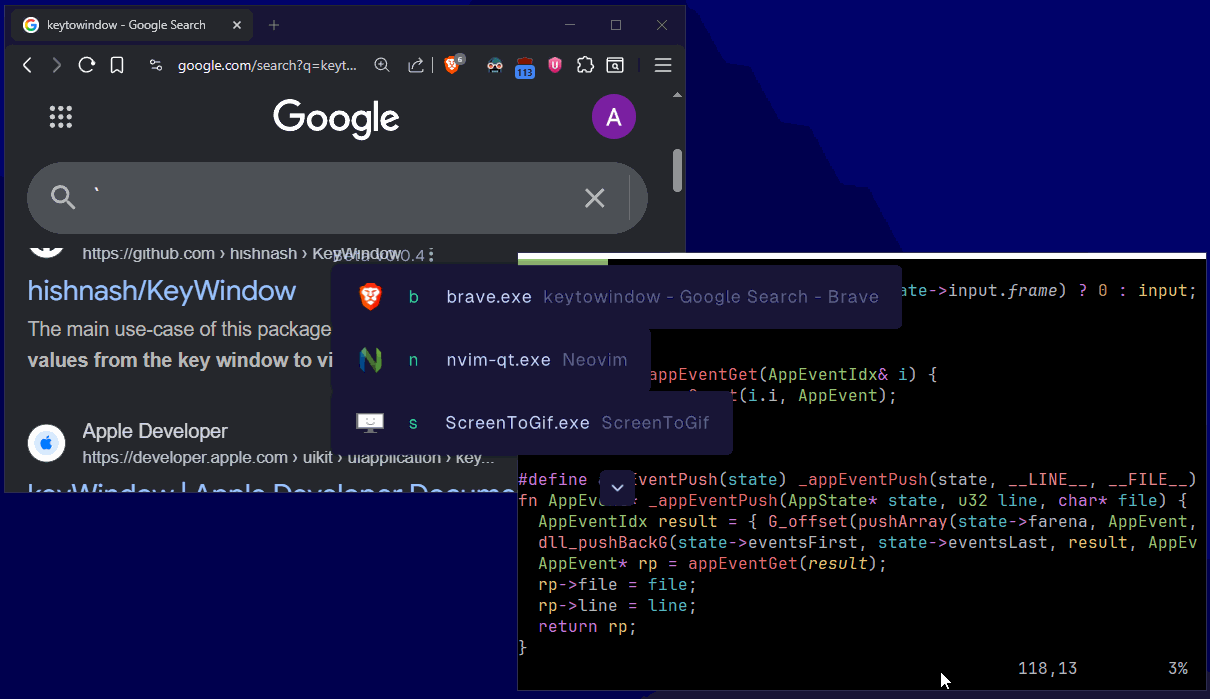This screenshot has width=1210, height=699.
Task: Click the search magnifier in Google search box
Action: (x=63, y=198)
